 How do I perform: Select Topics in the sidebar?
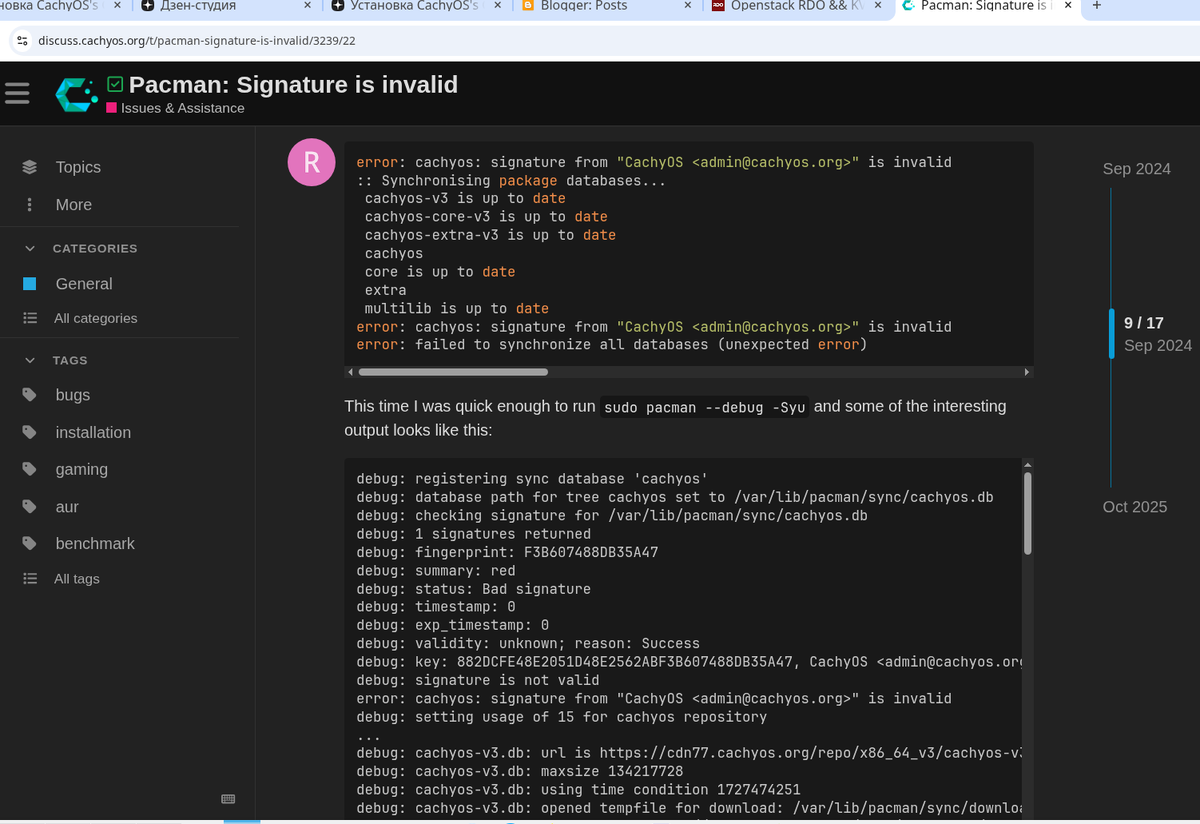[77, 167]
